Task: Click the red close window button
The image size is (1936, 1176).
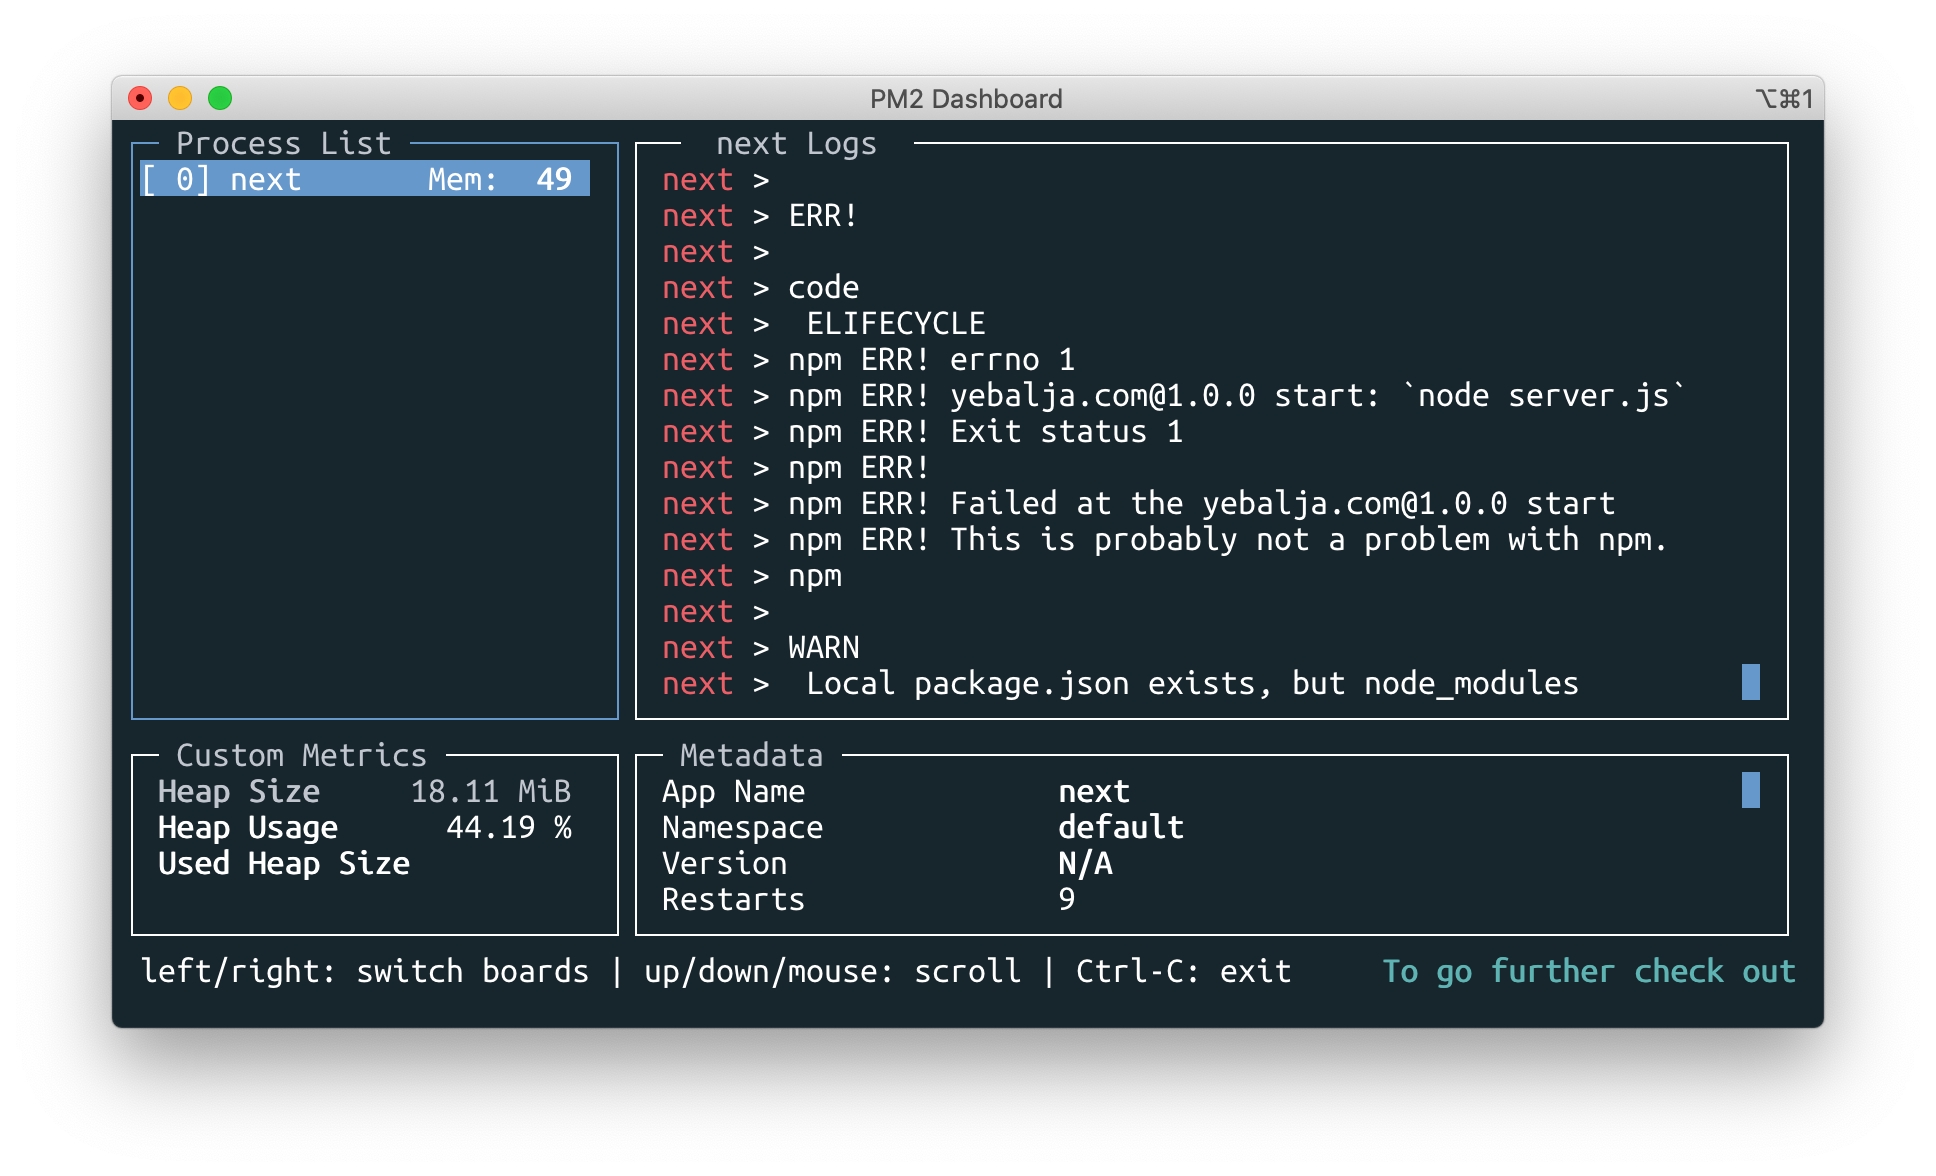Action: pyautogui.click(x=140, y=98)
